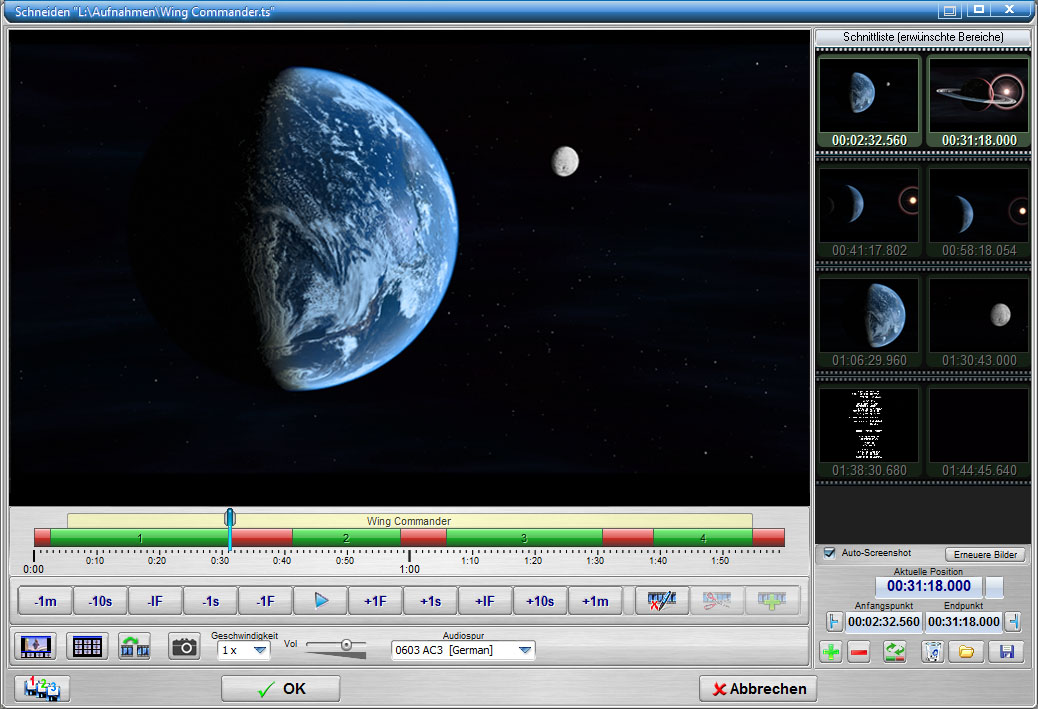
Task: Click green timeline segment 1
Action: point(140,538)
